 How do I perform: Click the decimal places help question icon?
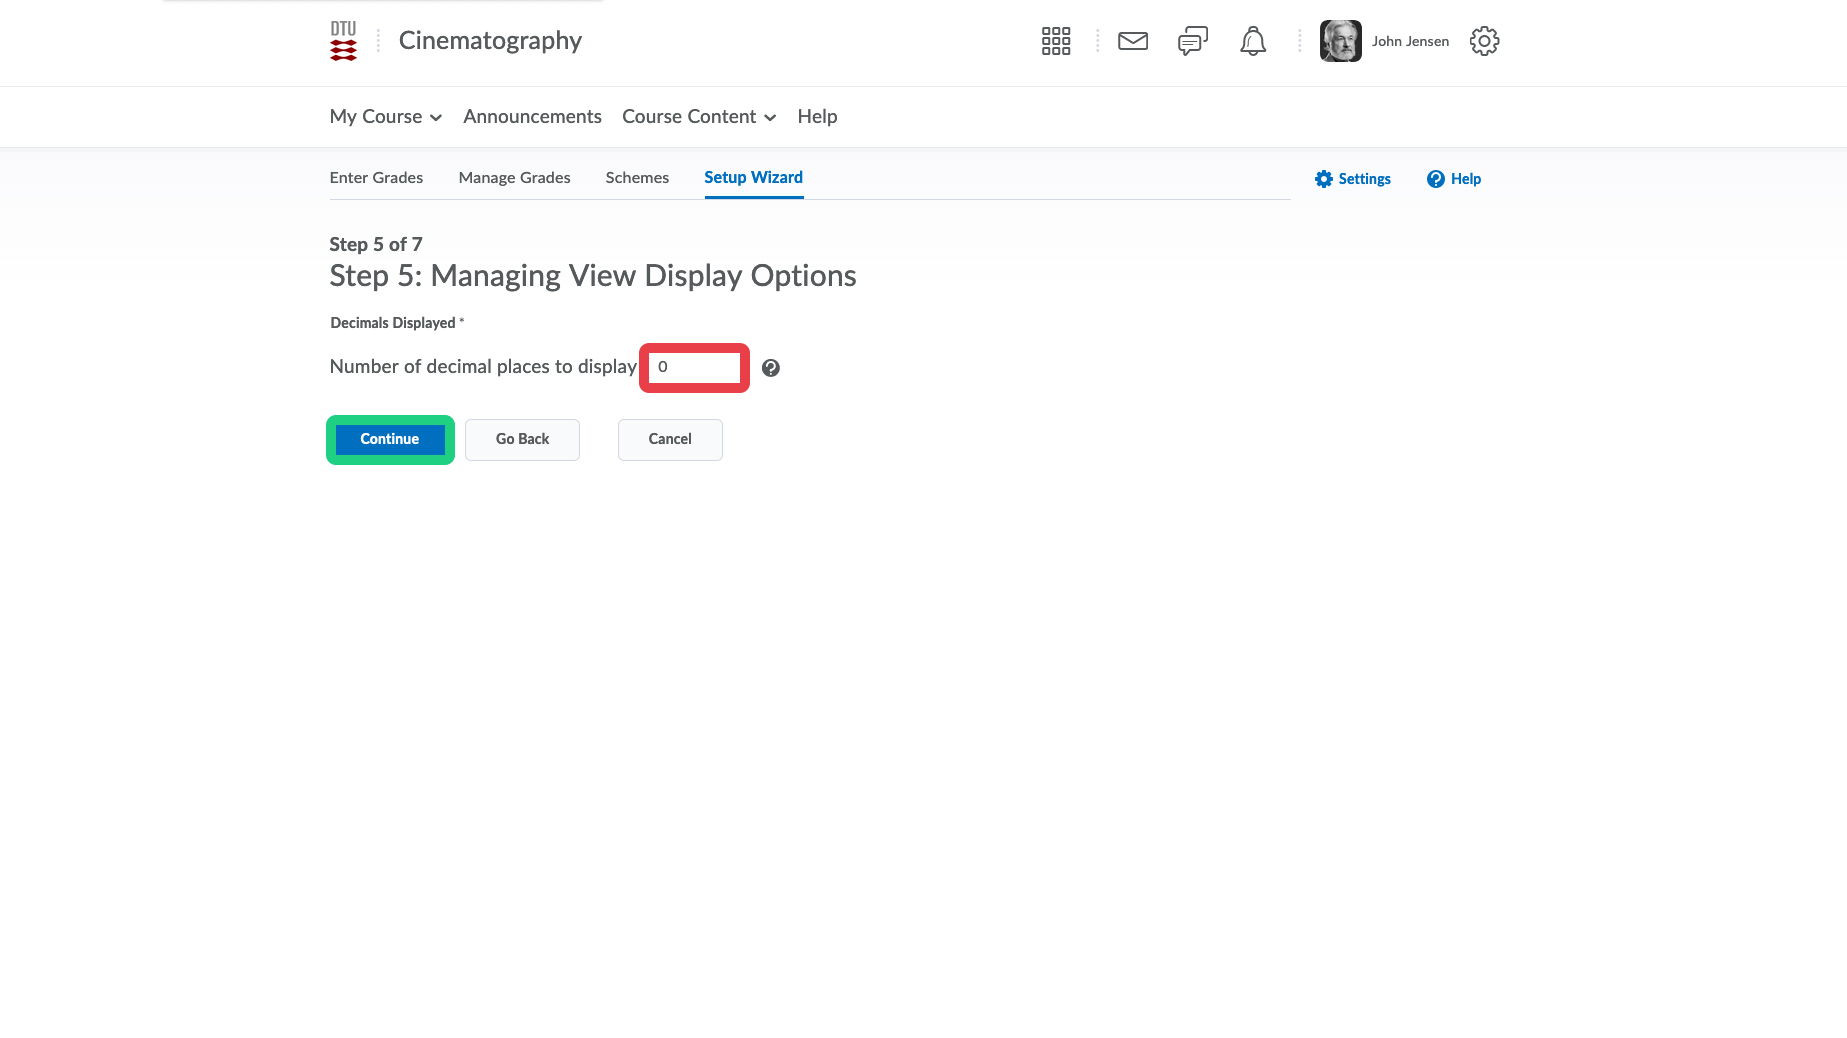770,368
